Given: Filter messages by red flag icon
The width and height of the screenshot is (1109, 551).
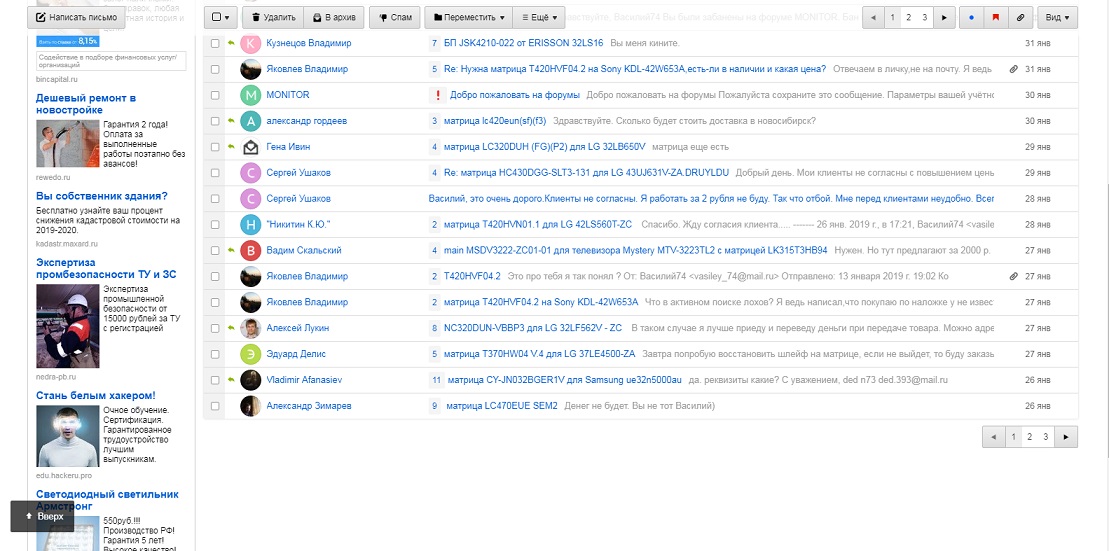Looking at the screenshot, I should pyautogui.click(x=996, y=18).
